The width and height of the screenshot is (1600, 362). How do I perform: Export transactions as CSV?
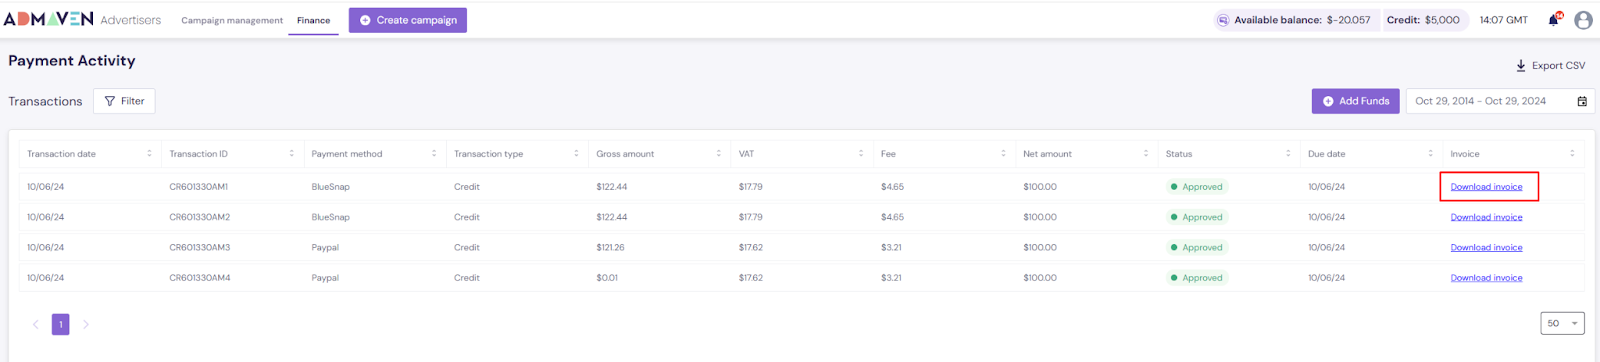click(1550, 65)
